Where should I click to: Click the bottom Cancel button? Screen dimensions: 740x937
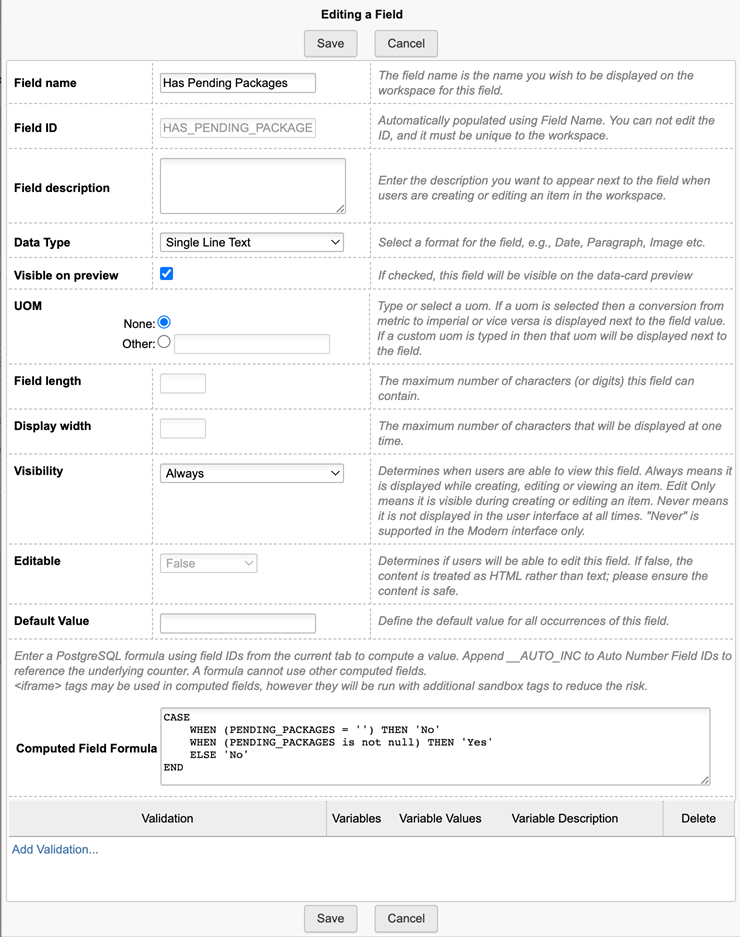tap(406, 918)
